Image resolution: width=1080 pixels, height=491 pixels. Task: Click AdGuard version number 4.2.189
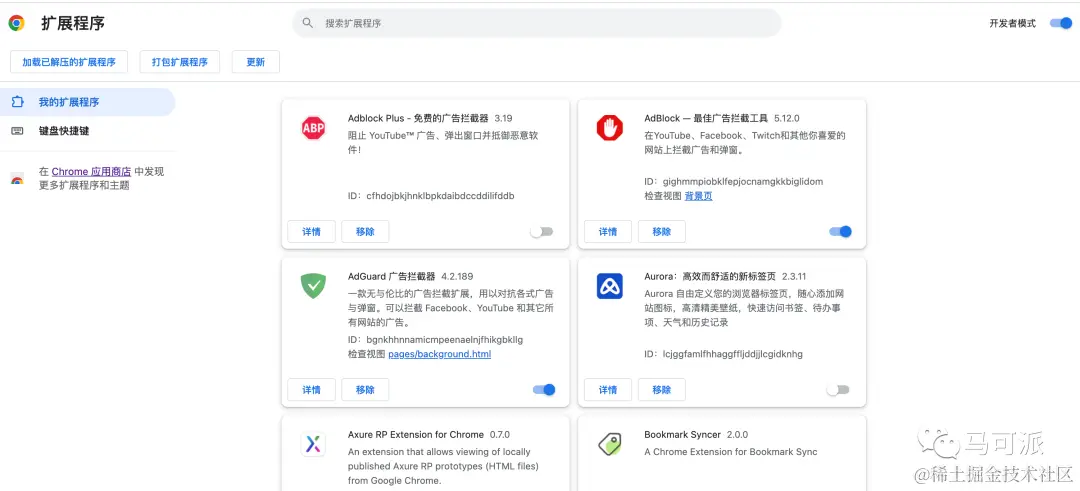457,276
